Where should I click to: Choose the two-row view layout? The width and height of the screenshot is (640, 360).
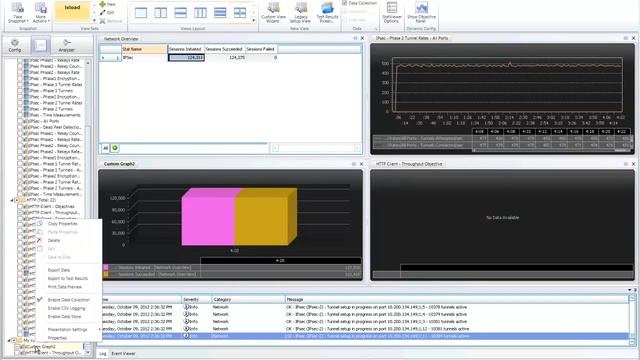(x=180, y=13)
